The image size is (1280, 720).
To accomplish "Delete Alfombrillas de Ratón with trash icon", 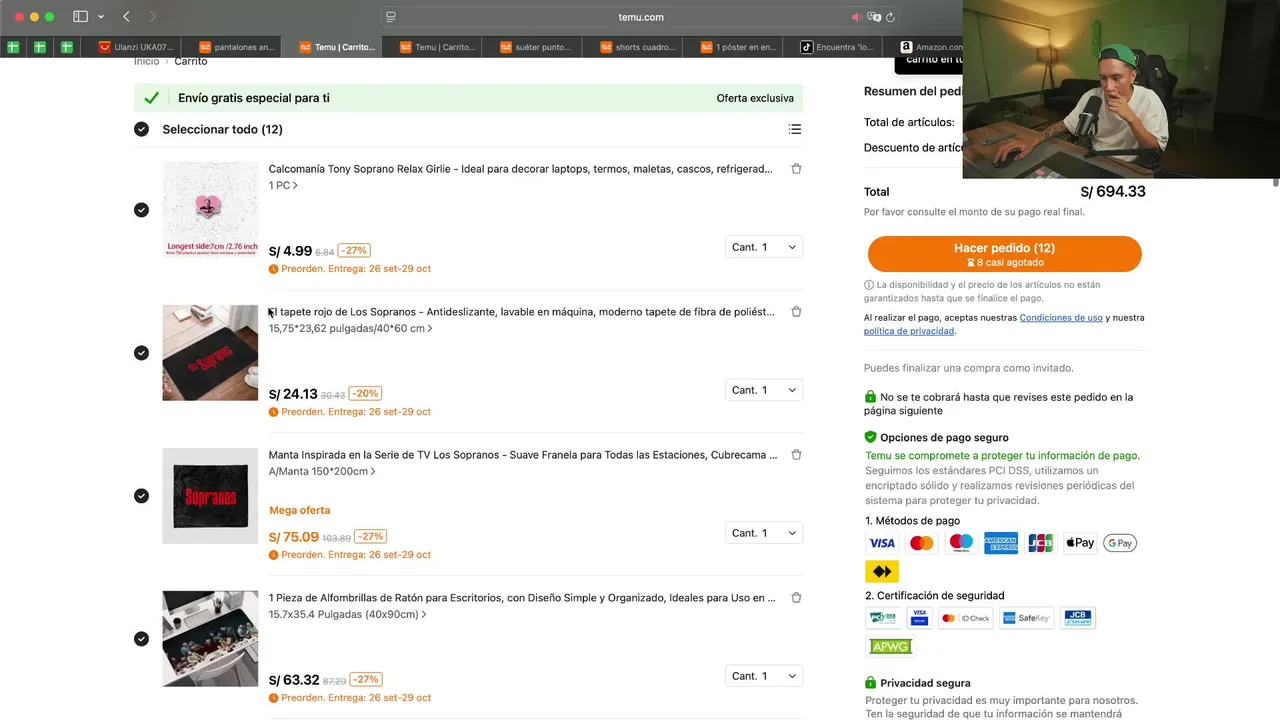I will (x=796, y=598).
